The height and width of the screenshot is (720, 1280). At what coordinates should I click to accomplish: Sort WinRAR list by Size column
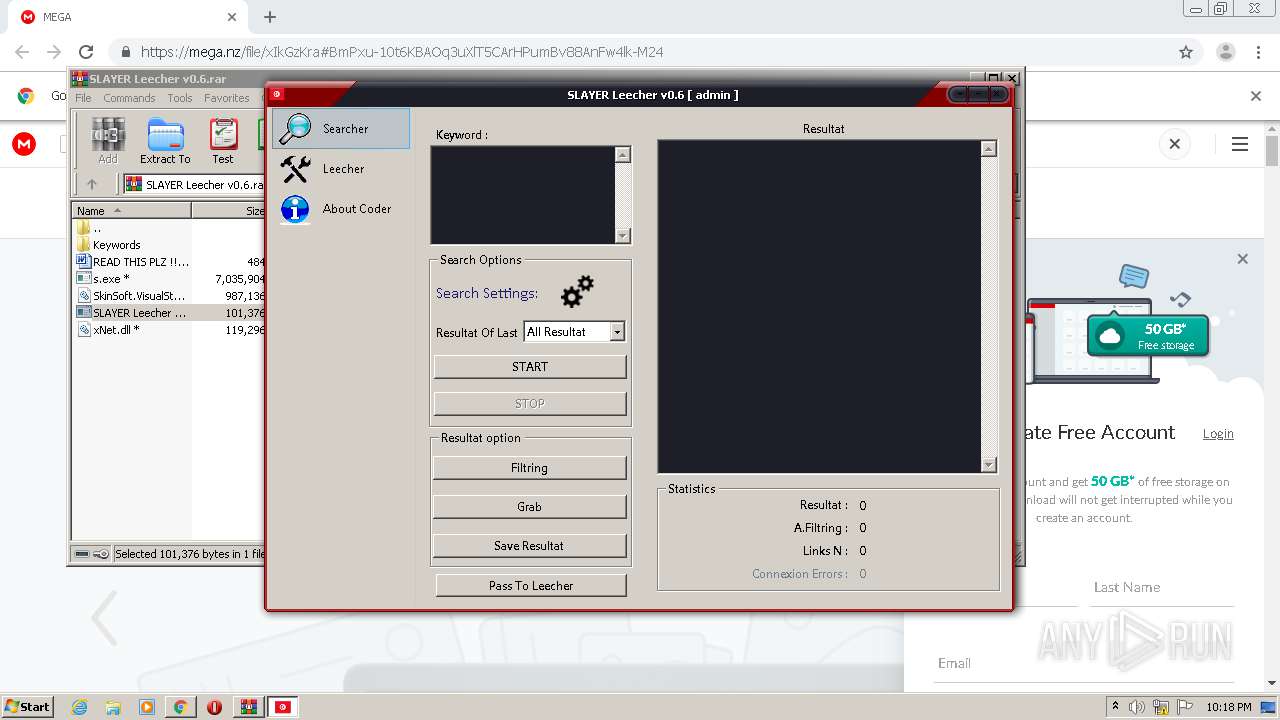coord(229,211)
